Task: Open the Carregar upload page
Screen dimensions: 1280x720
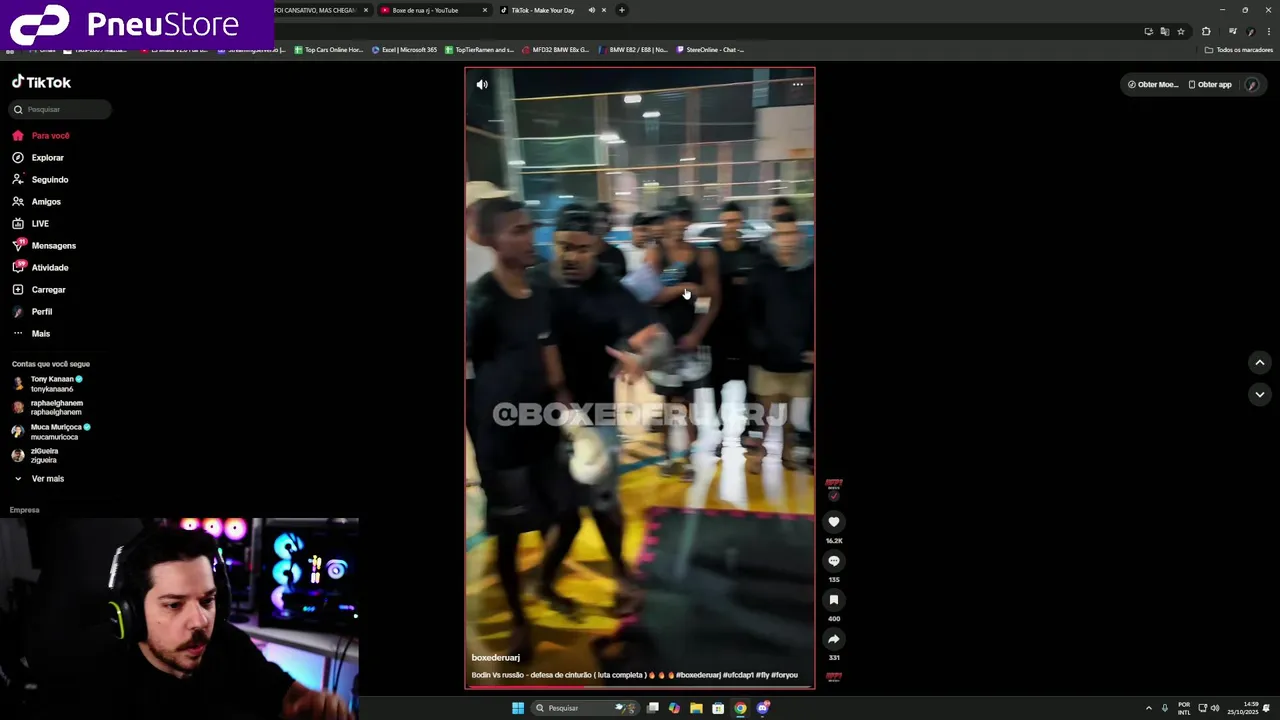Action: point(39,290)
